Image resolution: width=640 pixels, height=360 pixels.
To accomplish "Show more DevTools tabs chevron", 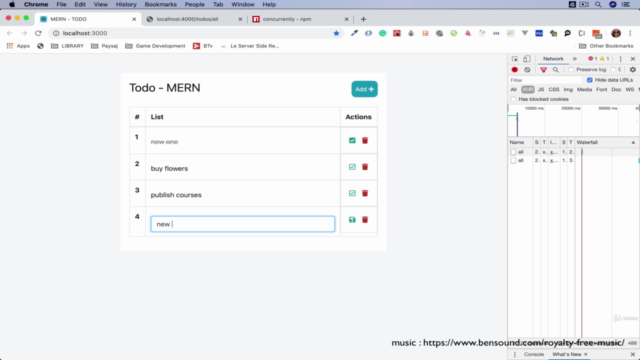I will (x=575, y=59).
